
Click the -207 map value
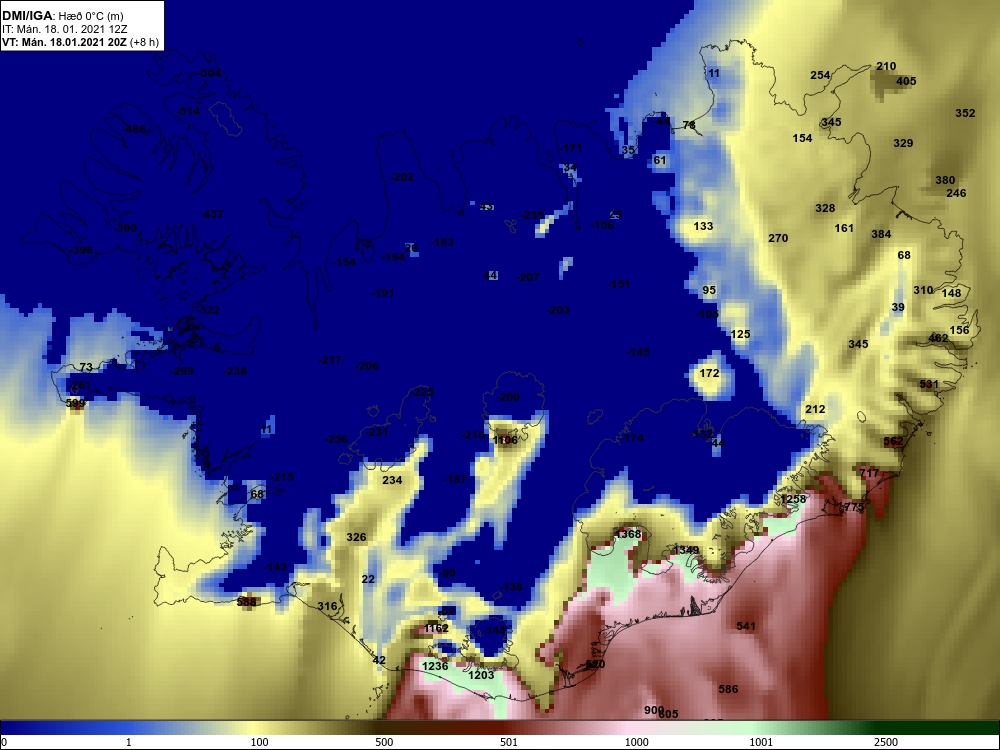pos(527,277)
